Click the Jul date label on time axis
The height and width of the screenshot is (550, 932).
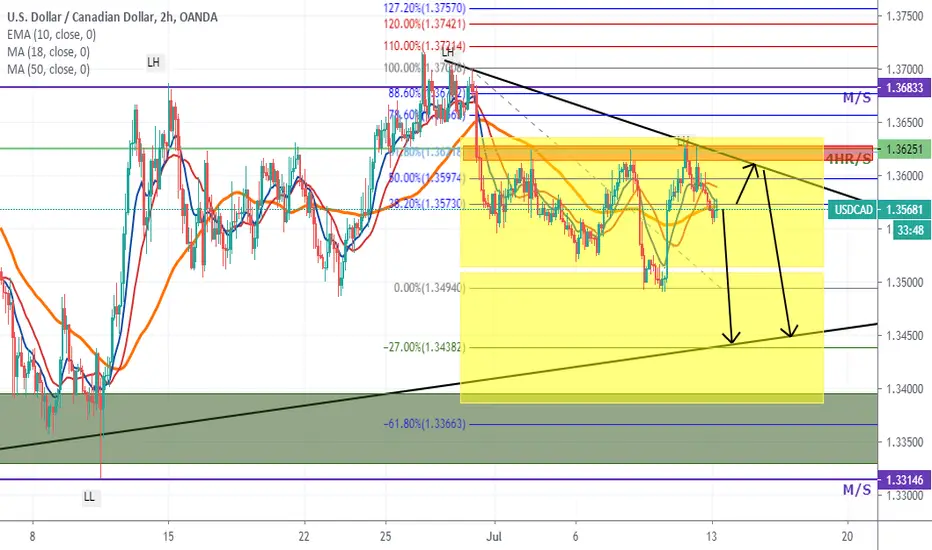(x=494, y=536)
